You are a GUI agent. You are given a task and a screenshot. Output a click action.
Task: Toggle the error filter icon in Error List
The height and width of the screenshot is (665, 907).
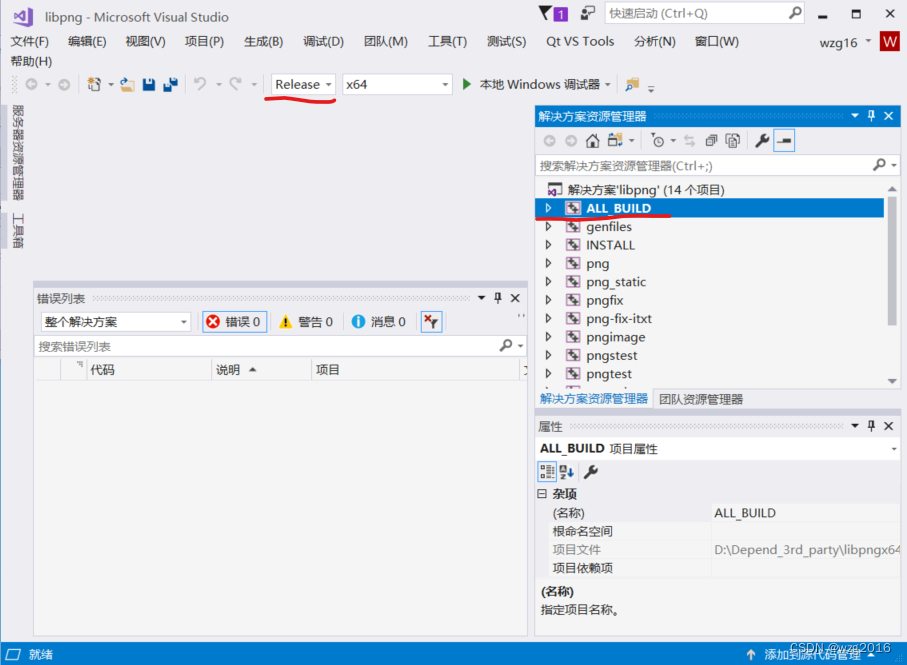(x=431, y=321)
